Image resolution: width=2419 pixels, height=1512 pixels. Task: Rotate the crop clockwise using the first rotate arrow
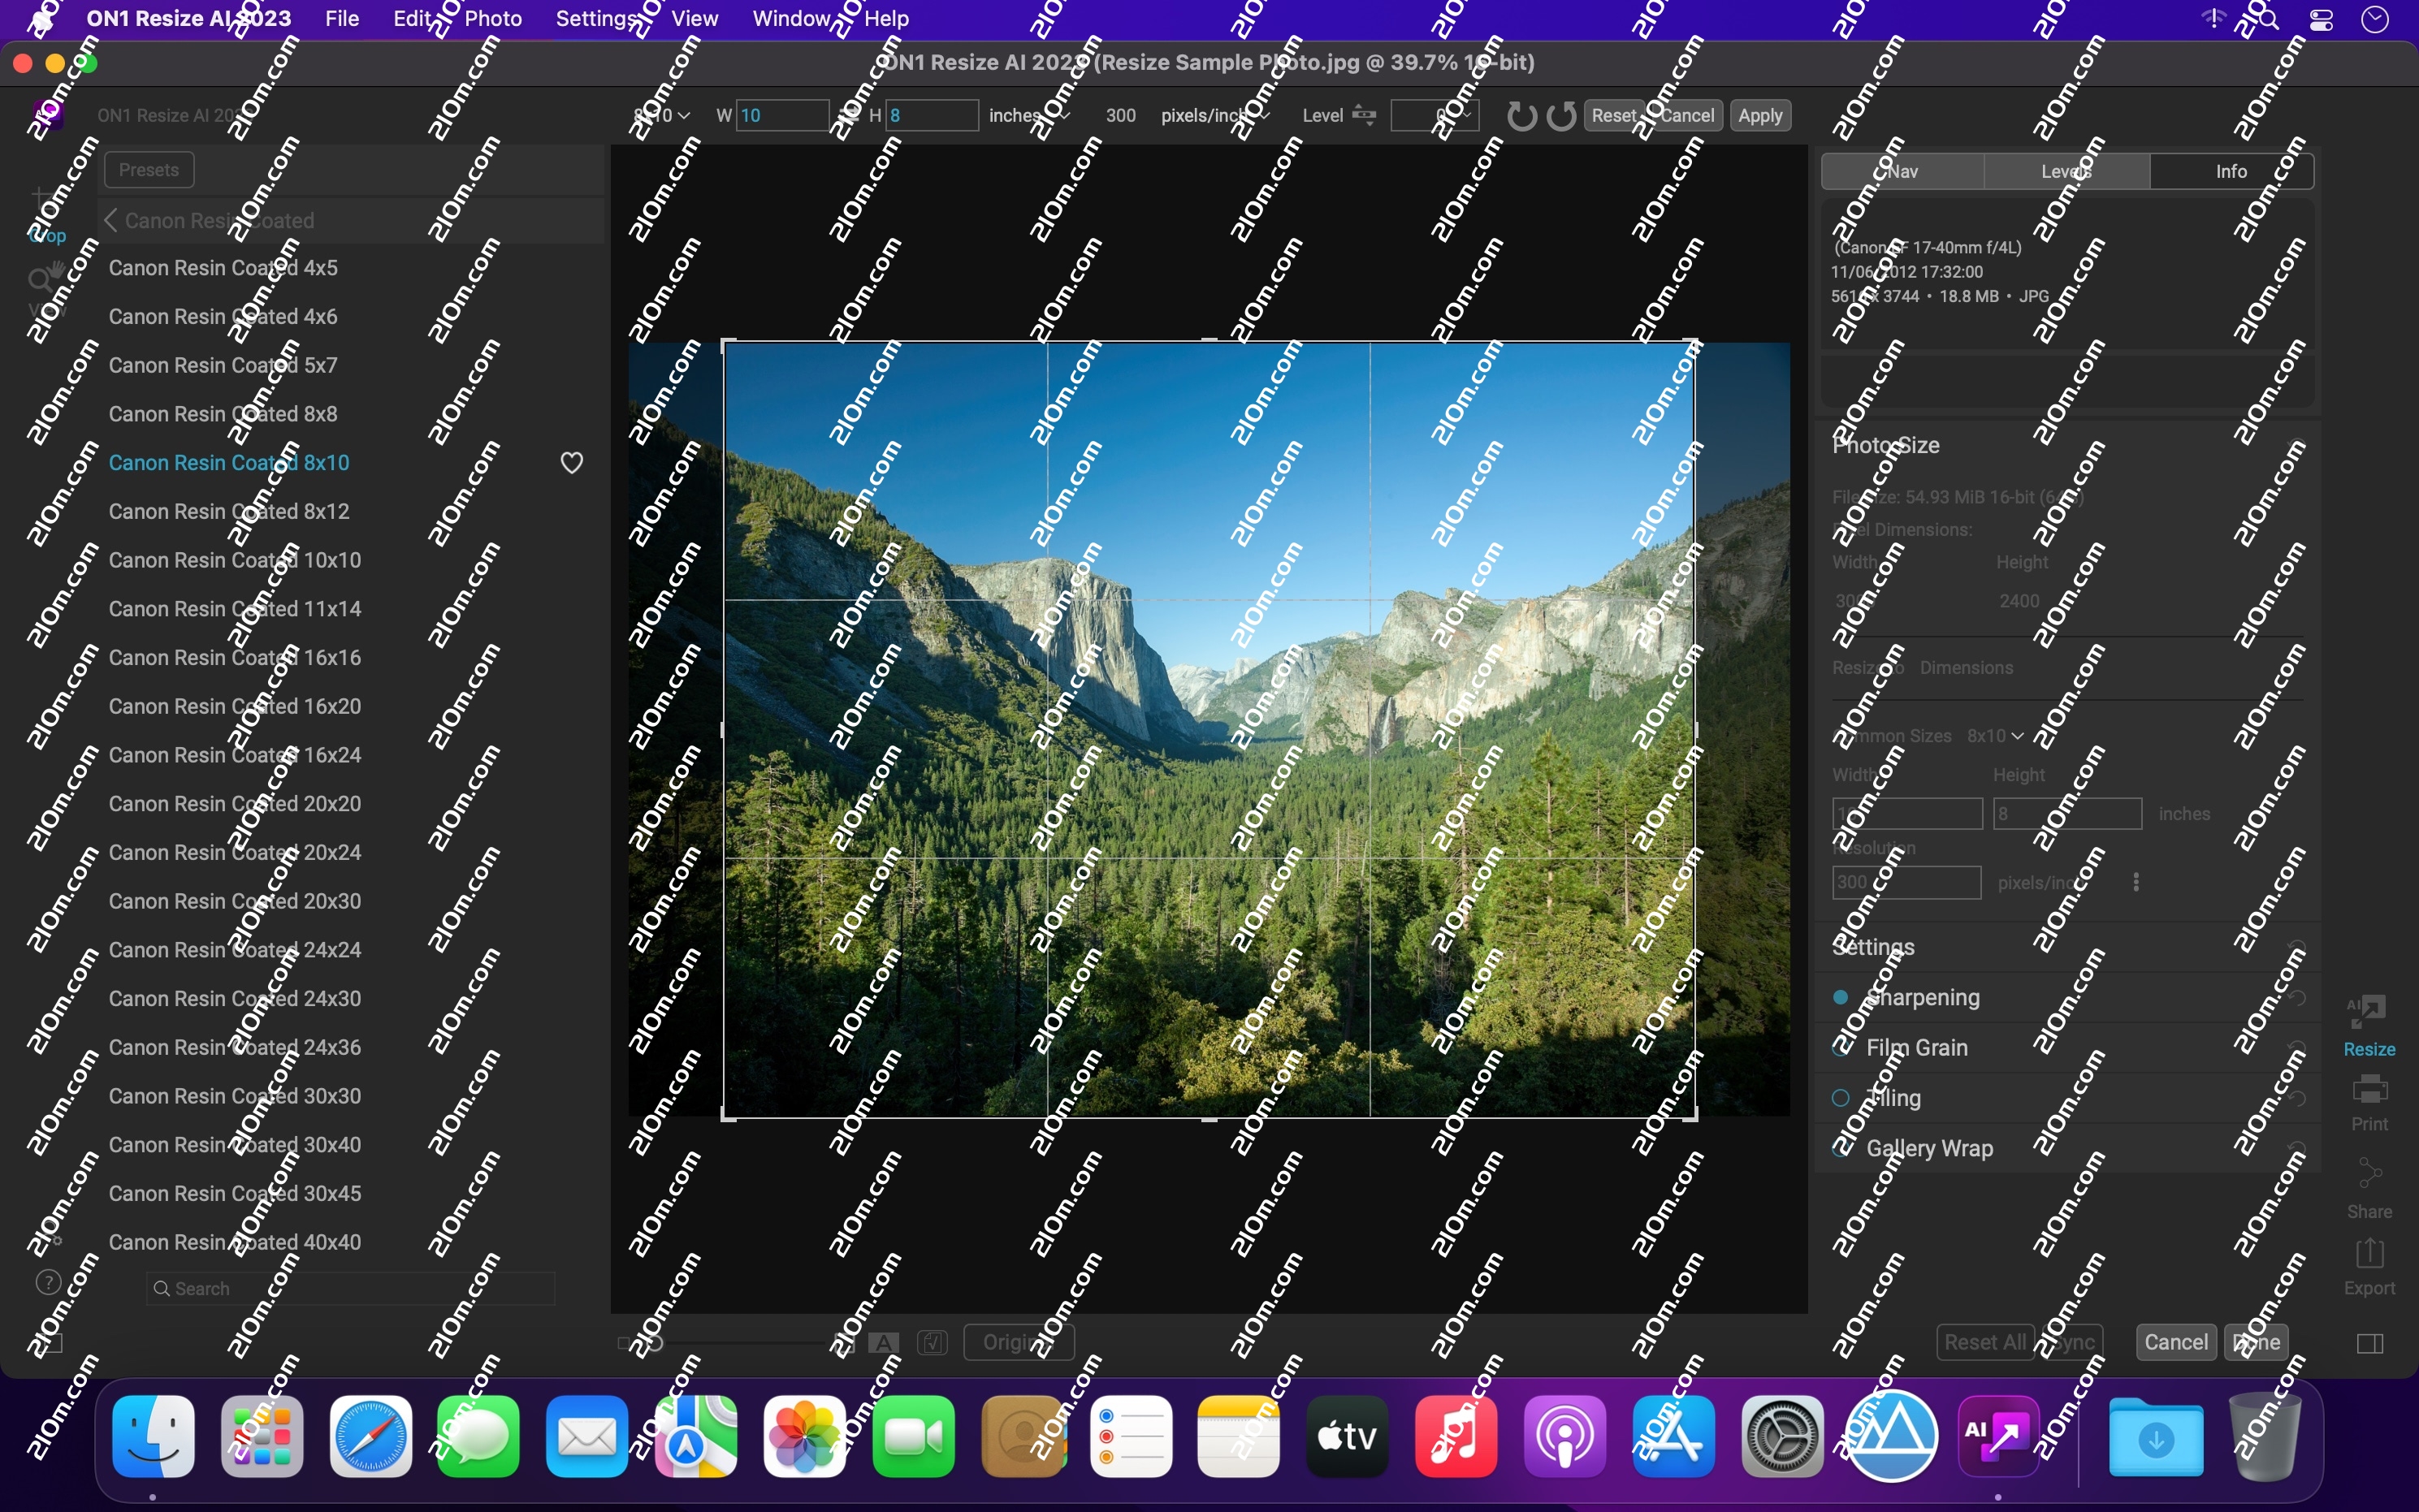[x=1521, y=116]
